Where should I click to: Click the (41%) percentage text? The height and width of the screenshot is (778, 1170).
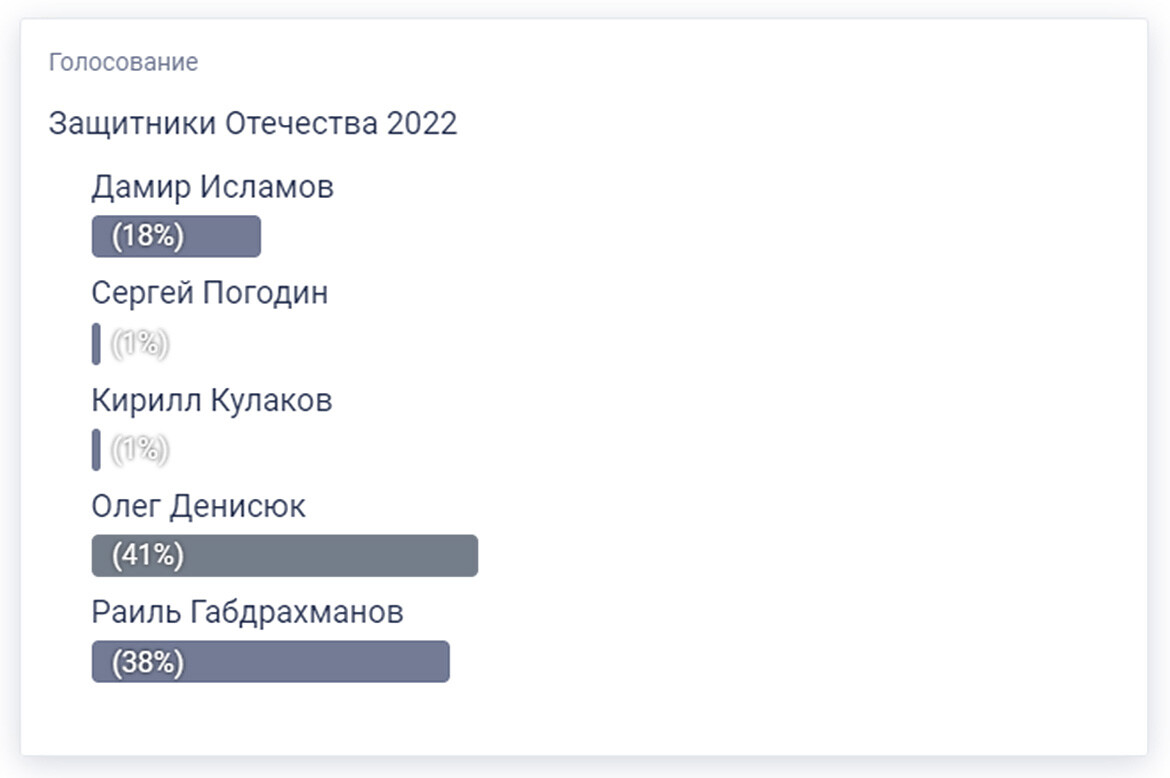click(148, 556)
